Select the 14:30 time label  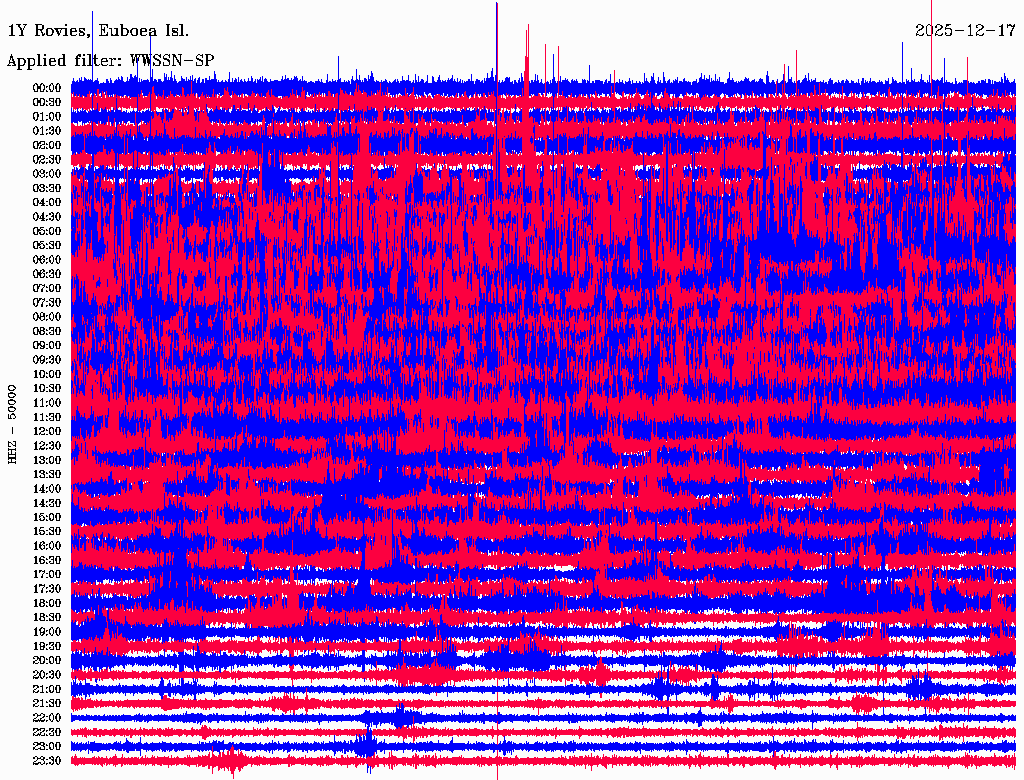pos(47,503)
